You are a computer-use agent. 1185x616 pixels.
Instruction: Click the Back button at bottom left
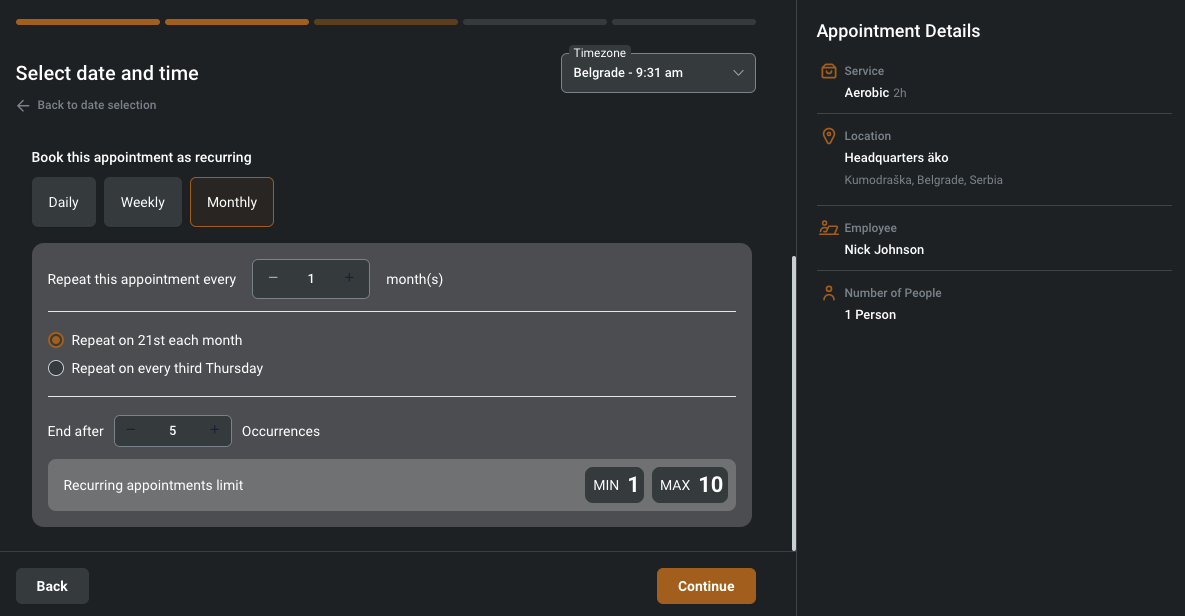[x=51, y=585]
